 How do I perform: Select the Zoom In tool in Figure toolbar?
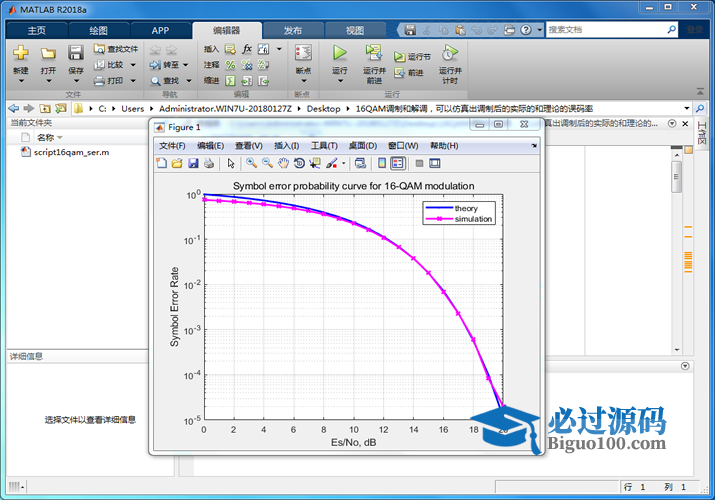point(252,163)
